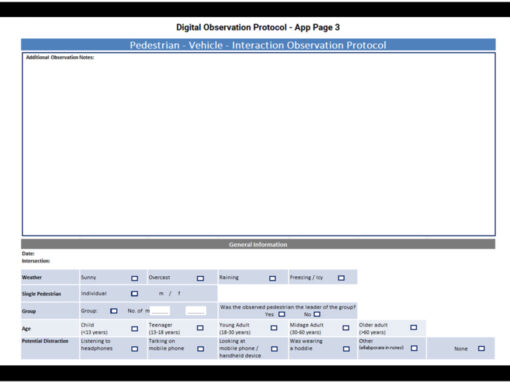Click the Weather row label
The width and height of the screenshot is (510, 382).
point(32,277)
